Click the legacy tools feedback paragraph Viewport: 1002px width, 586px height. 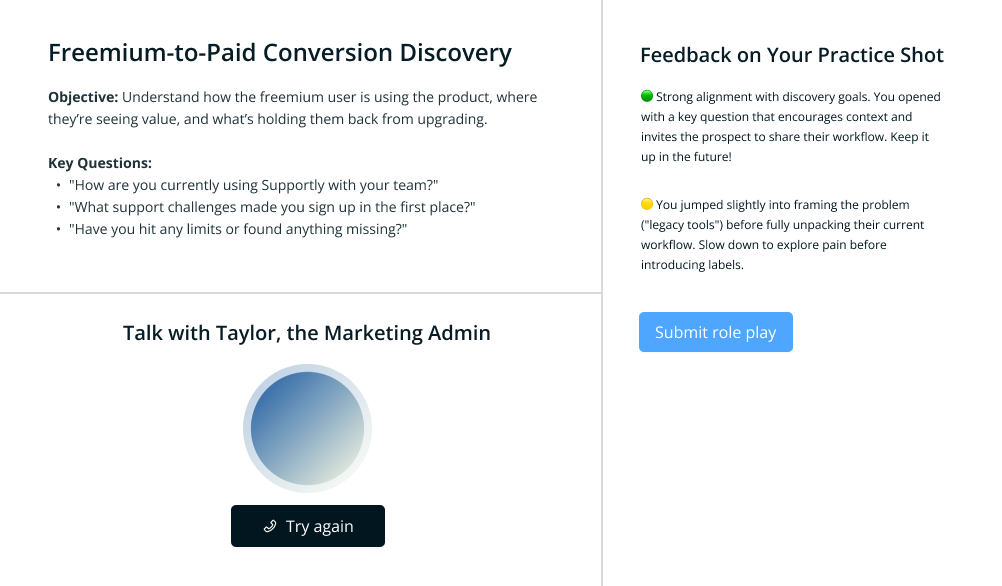tap(783, 235)
